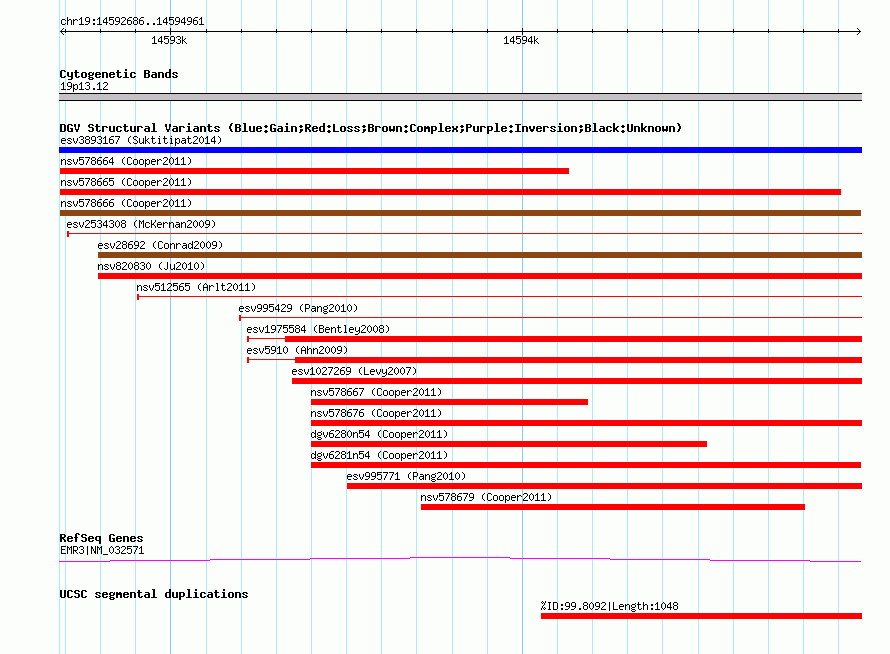This screenshot has height=654, width=890.
Task: Open nsv578679 (Cooper2011) variant label
Action: point(486,497)
